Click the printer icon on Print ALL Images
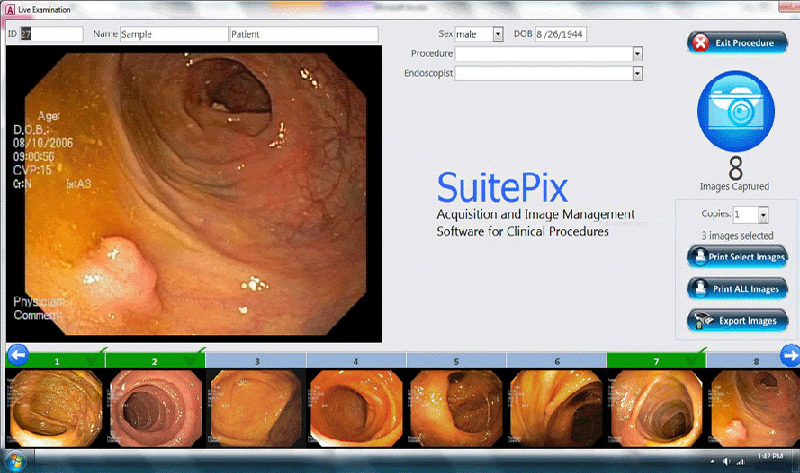This screenshot has width=800, height=473. coord(700,289)
